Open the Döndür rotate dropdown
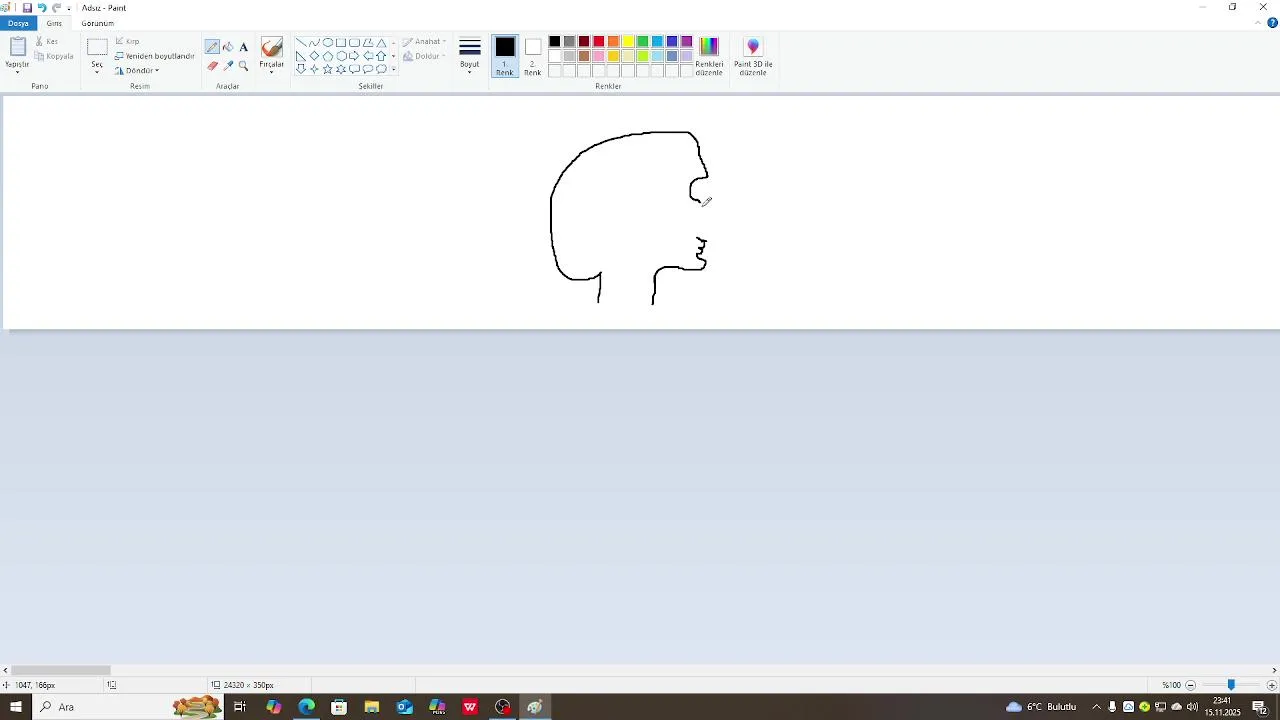Image resolution: width=1280 pixels, height=720 pixels. 137,71
